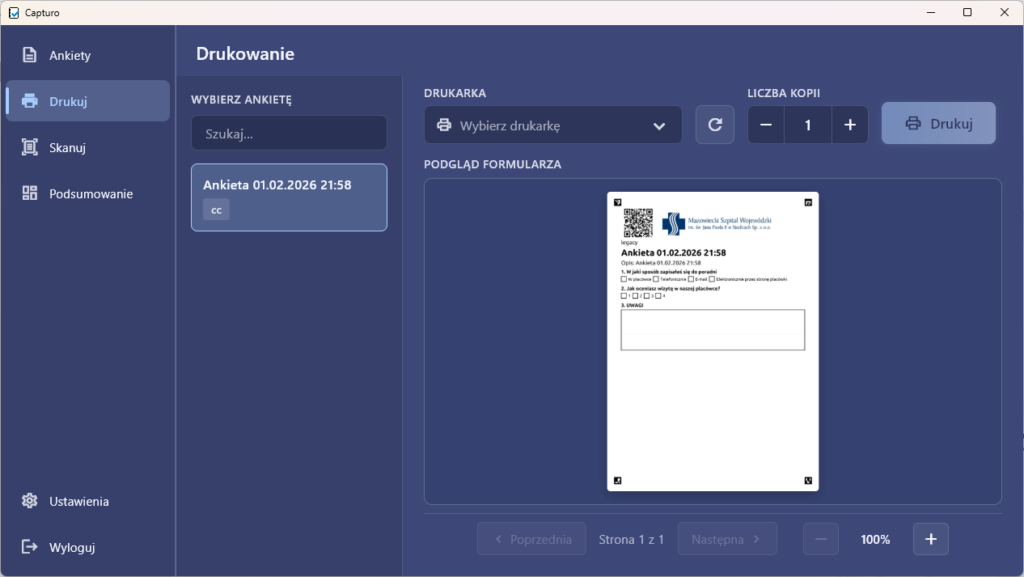1024x577 pixels.
Task: Focus the Szukaj search field
Action: [x=289, y=133]
